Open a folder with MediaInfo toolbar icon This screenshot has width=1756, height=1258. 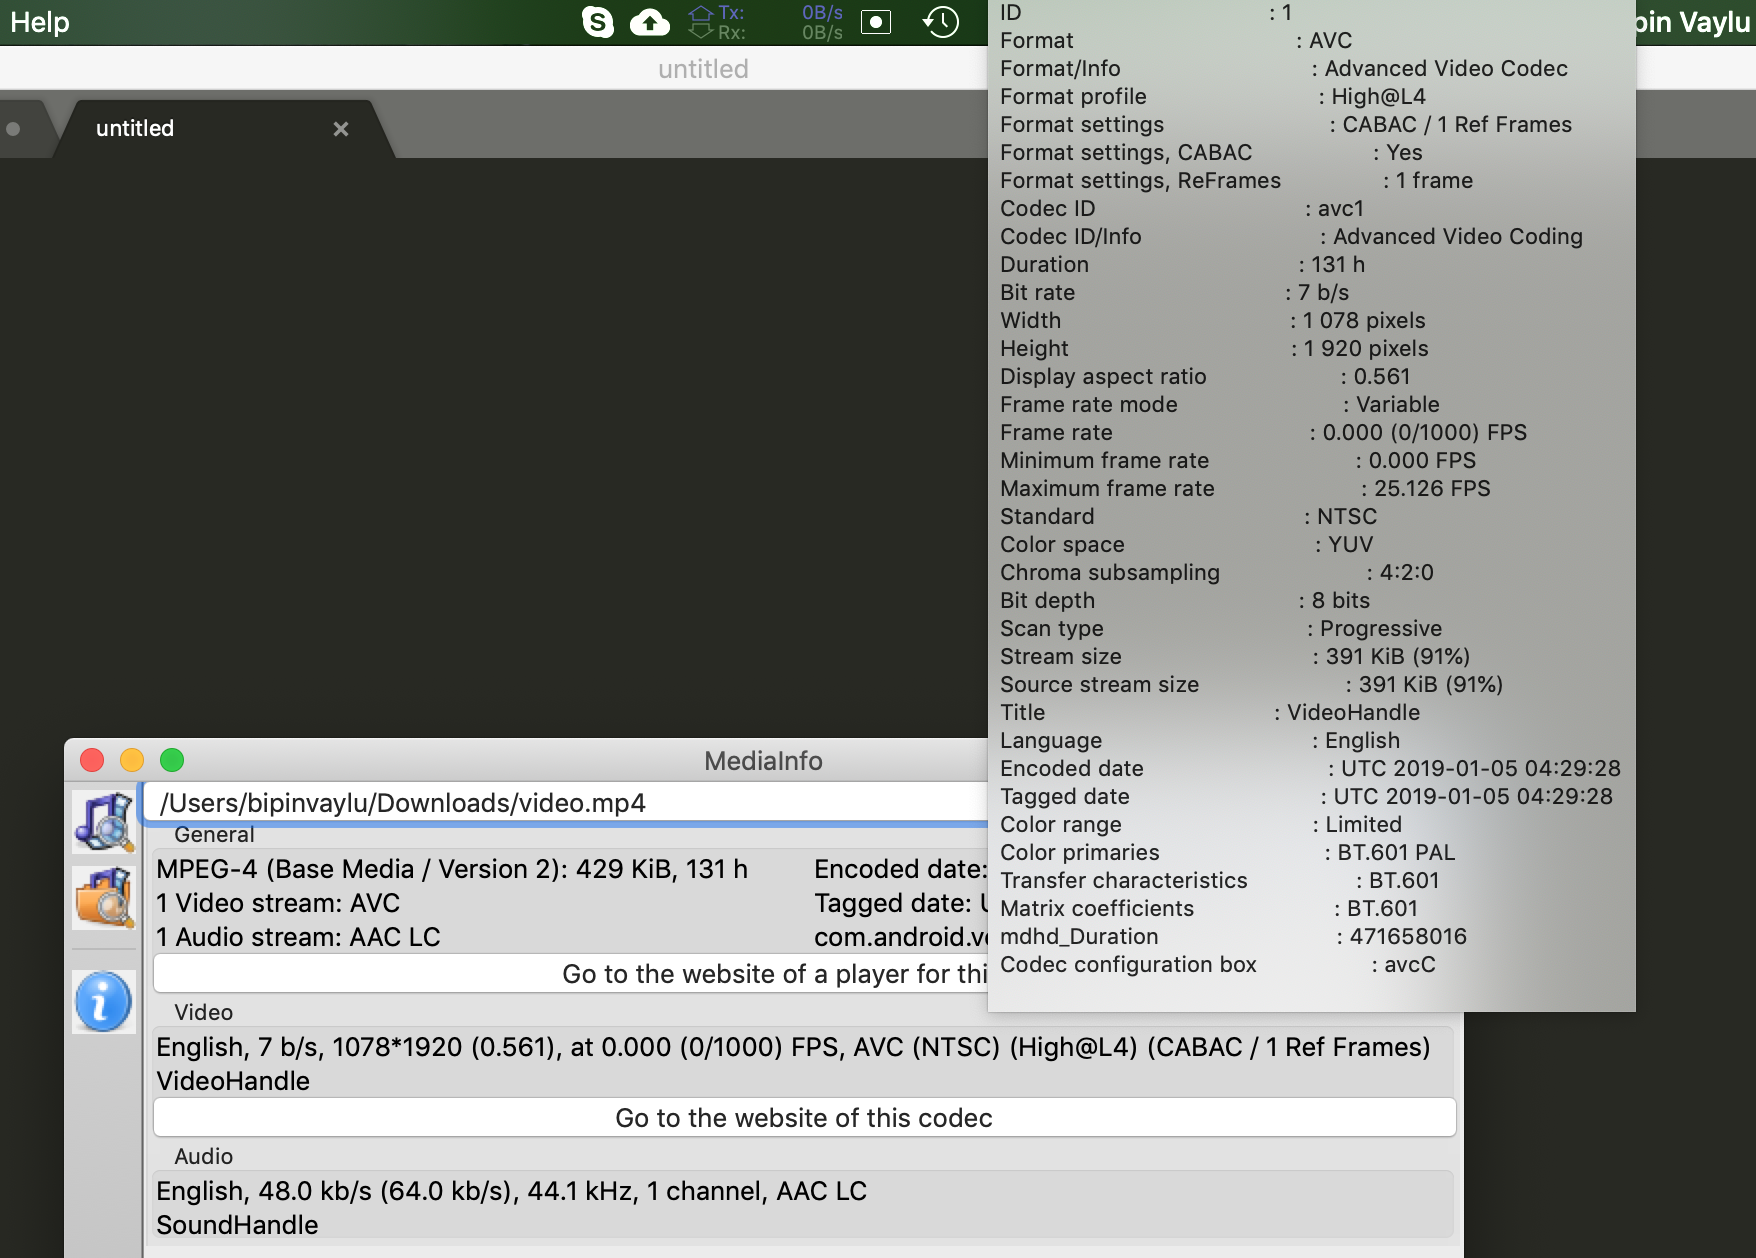[x=103, y=897]
